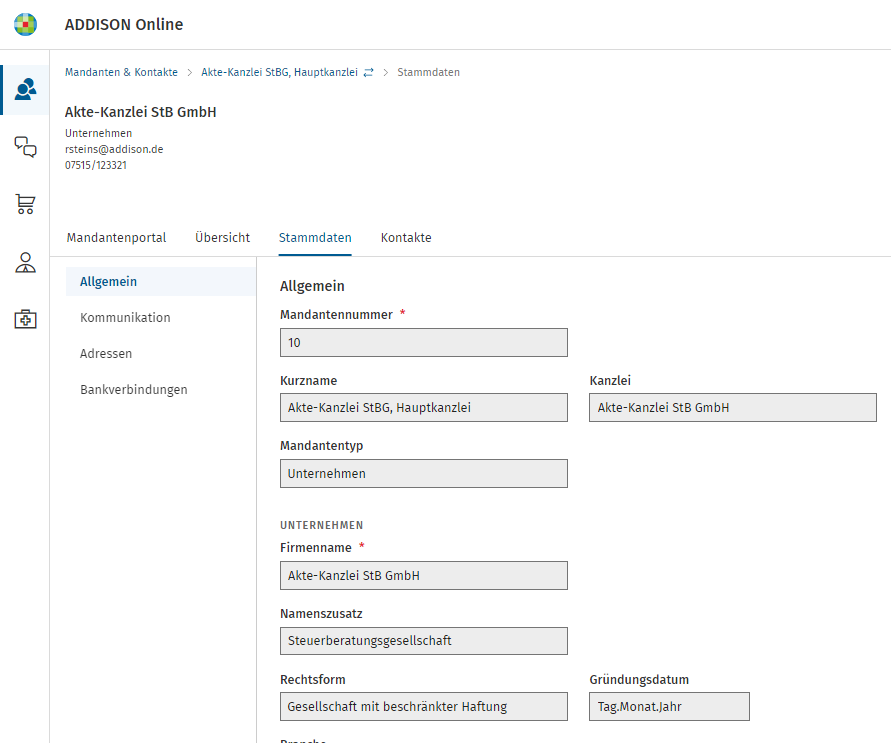Open the person profile sidebar icon

point(25,262)
